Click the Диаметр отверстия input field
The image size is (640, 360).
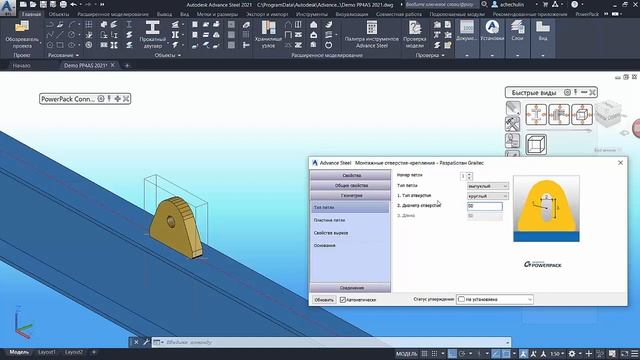click(x=484, y=206)
